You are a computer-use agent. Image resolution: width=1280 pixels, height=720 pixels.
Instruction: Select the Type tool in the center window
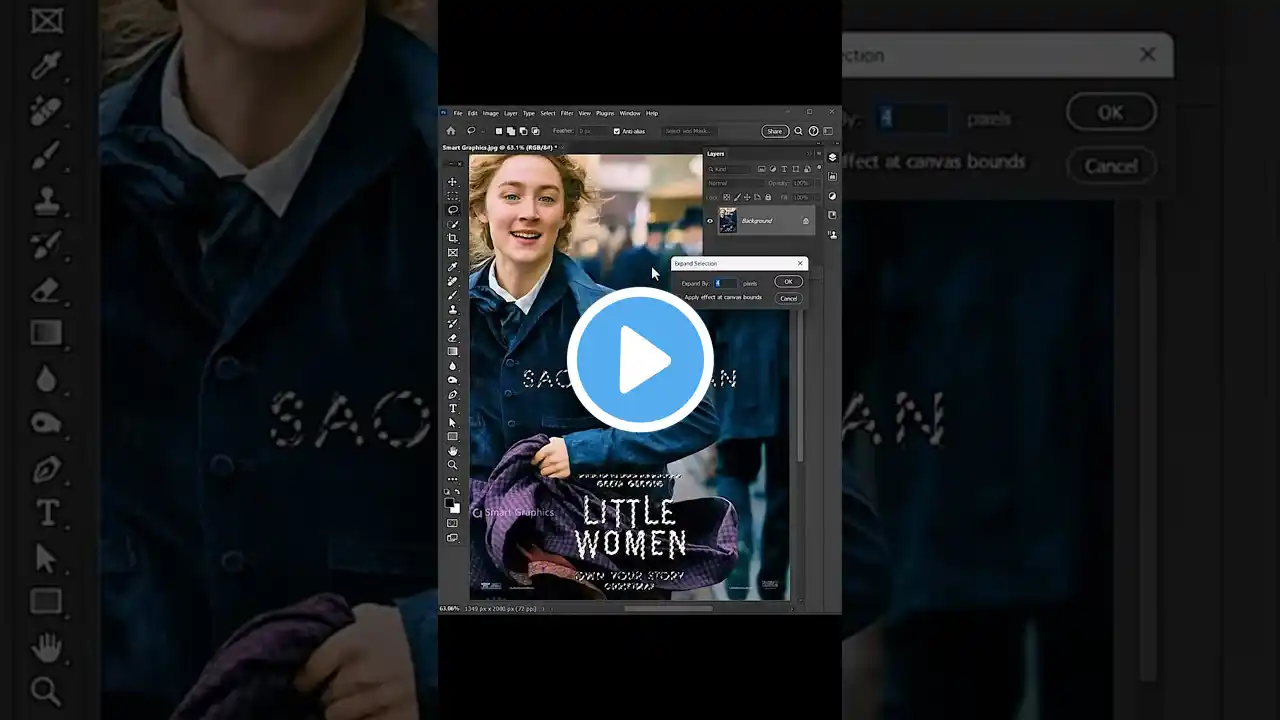452,408
